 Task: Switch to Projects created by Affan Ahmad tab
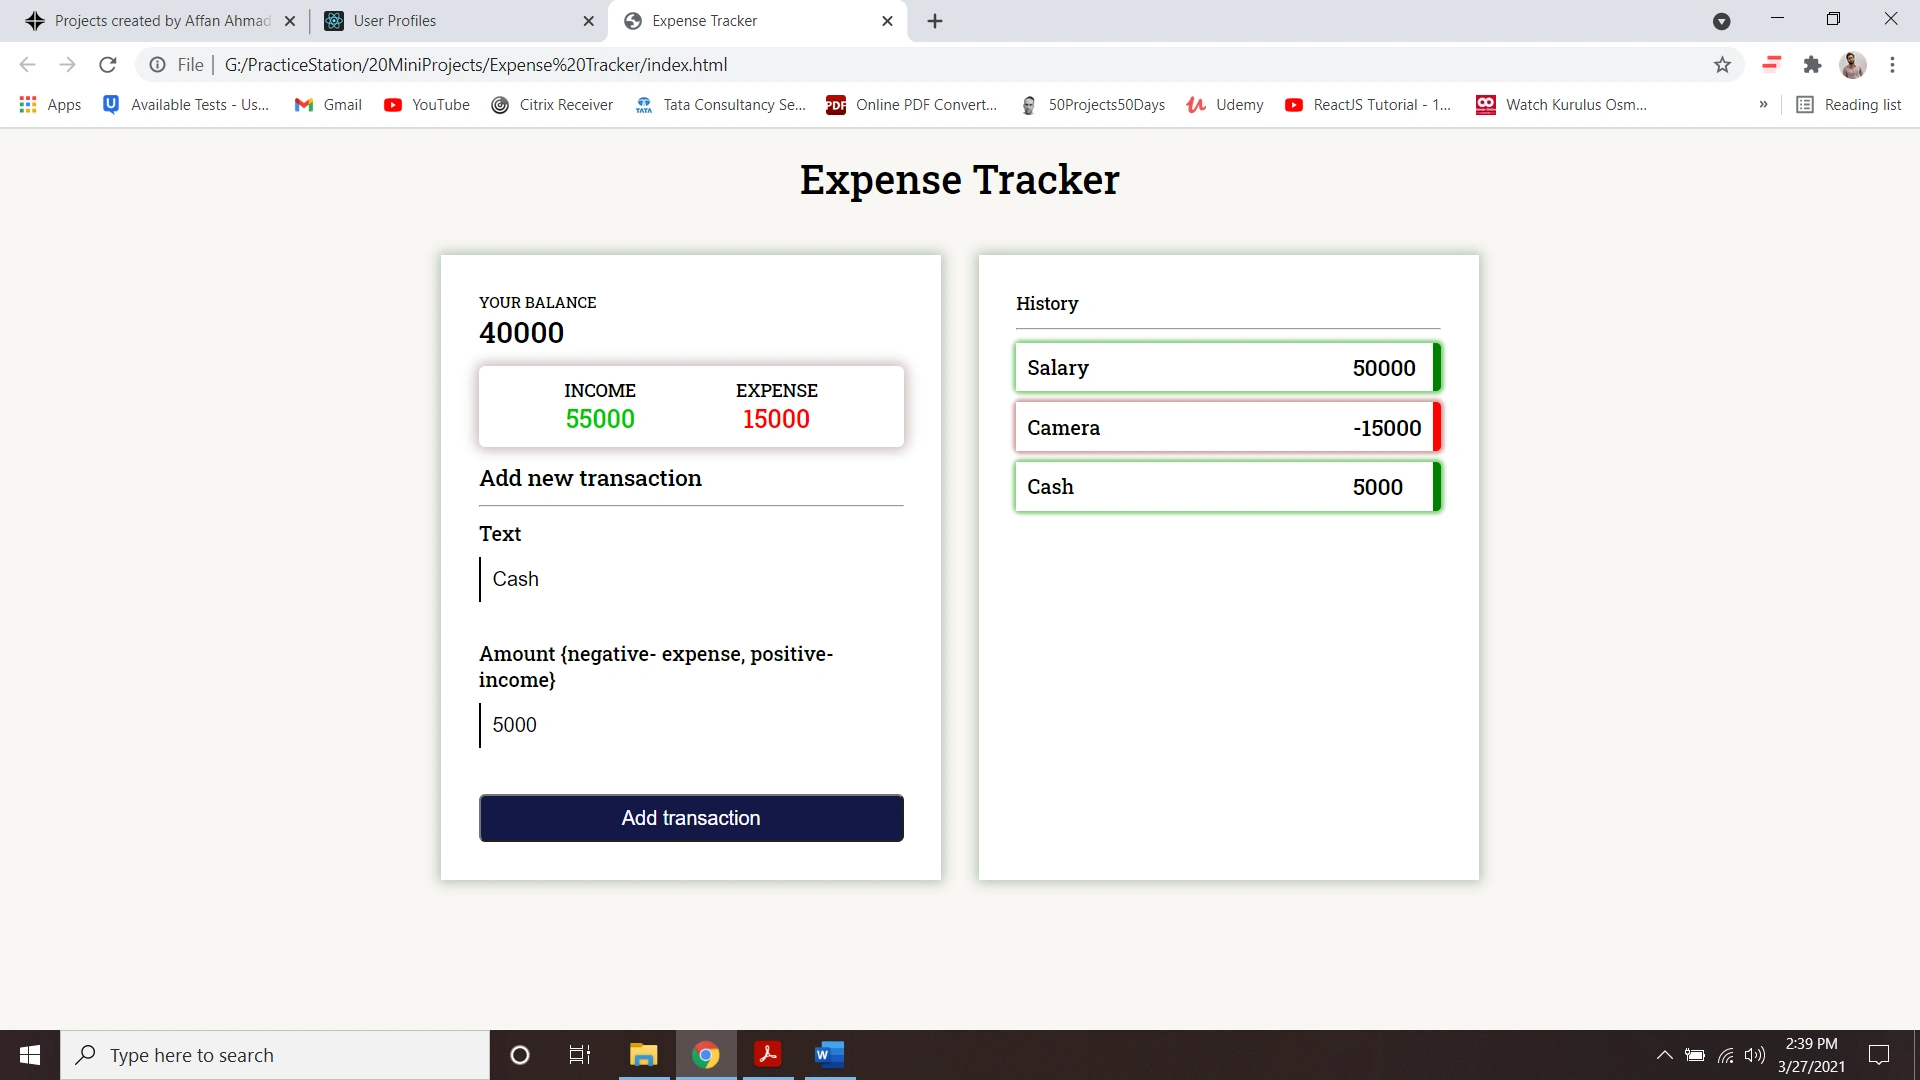pos(160,21)
